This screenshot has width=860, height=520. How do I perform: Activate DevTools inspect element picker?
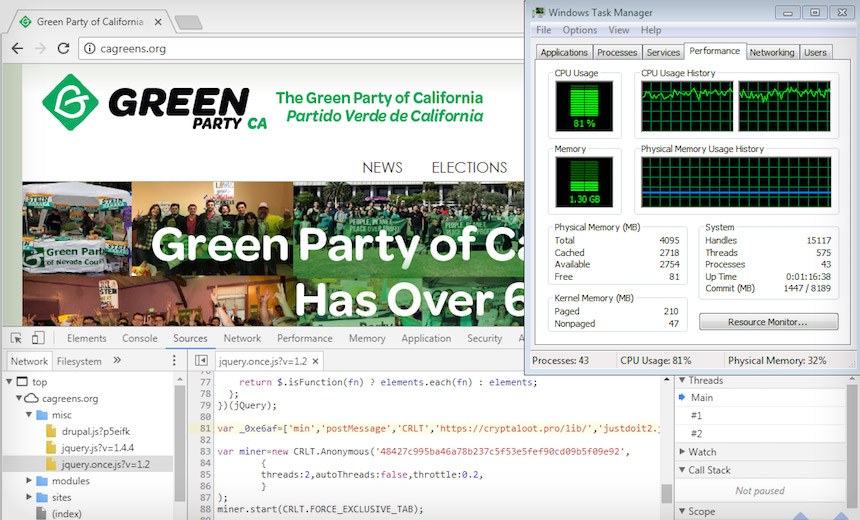coord(16,338)
